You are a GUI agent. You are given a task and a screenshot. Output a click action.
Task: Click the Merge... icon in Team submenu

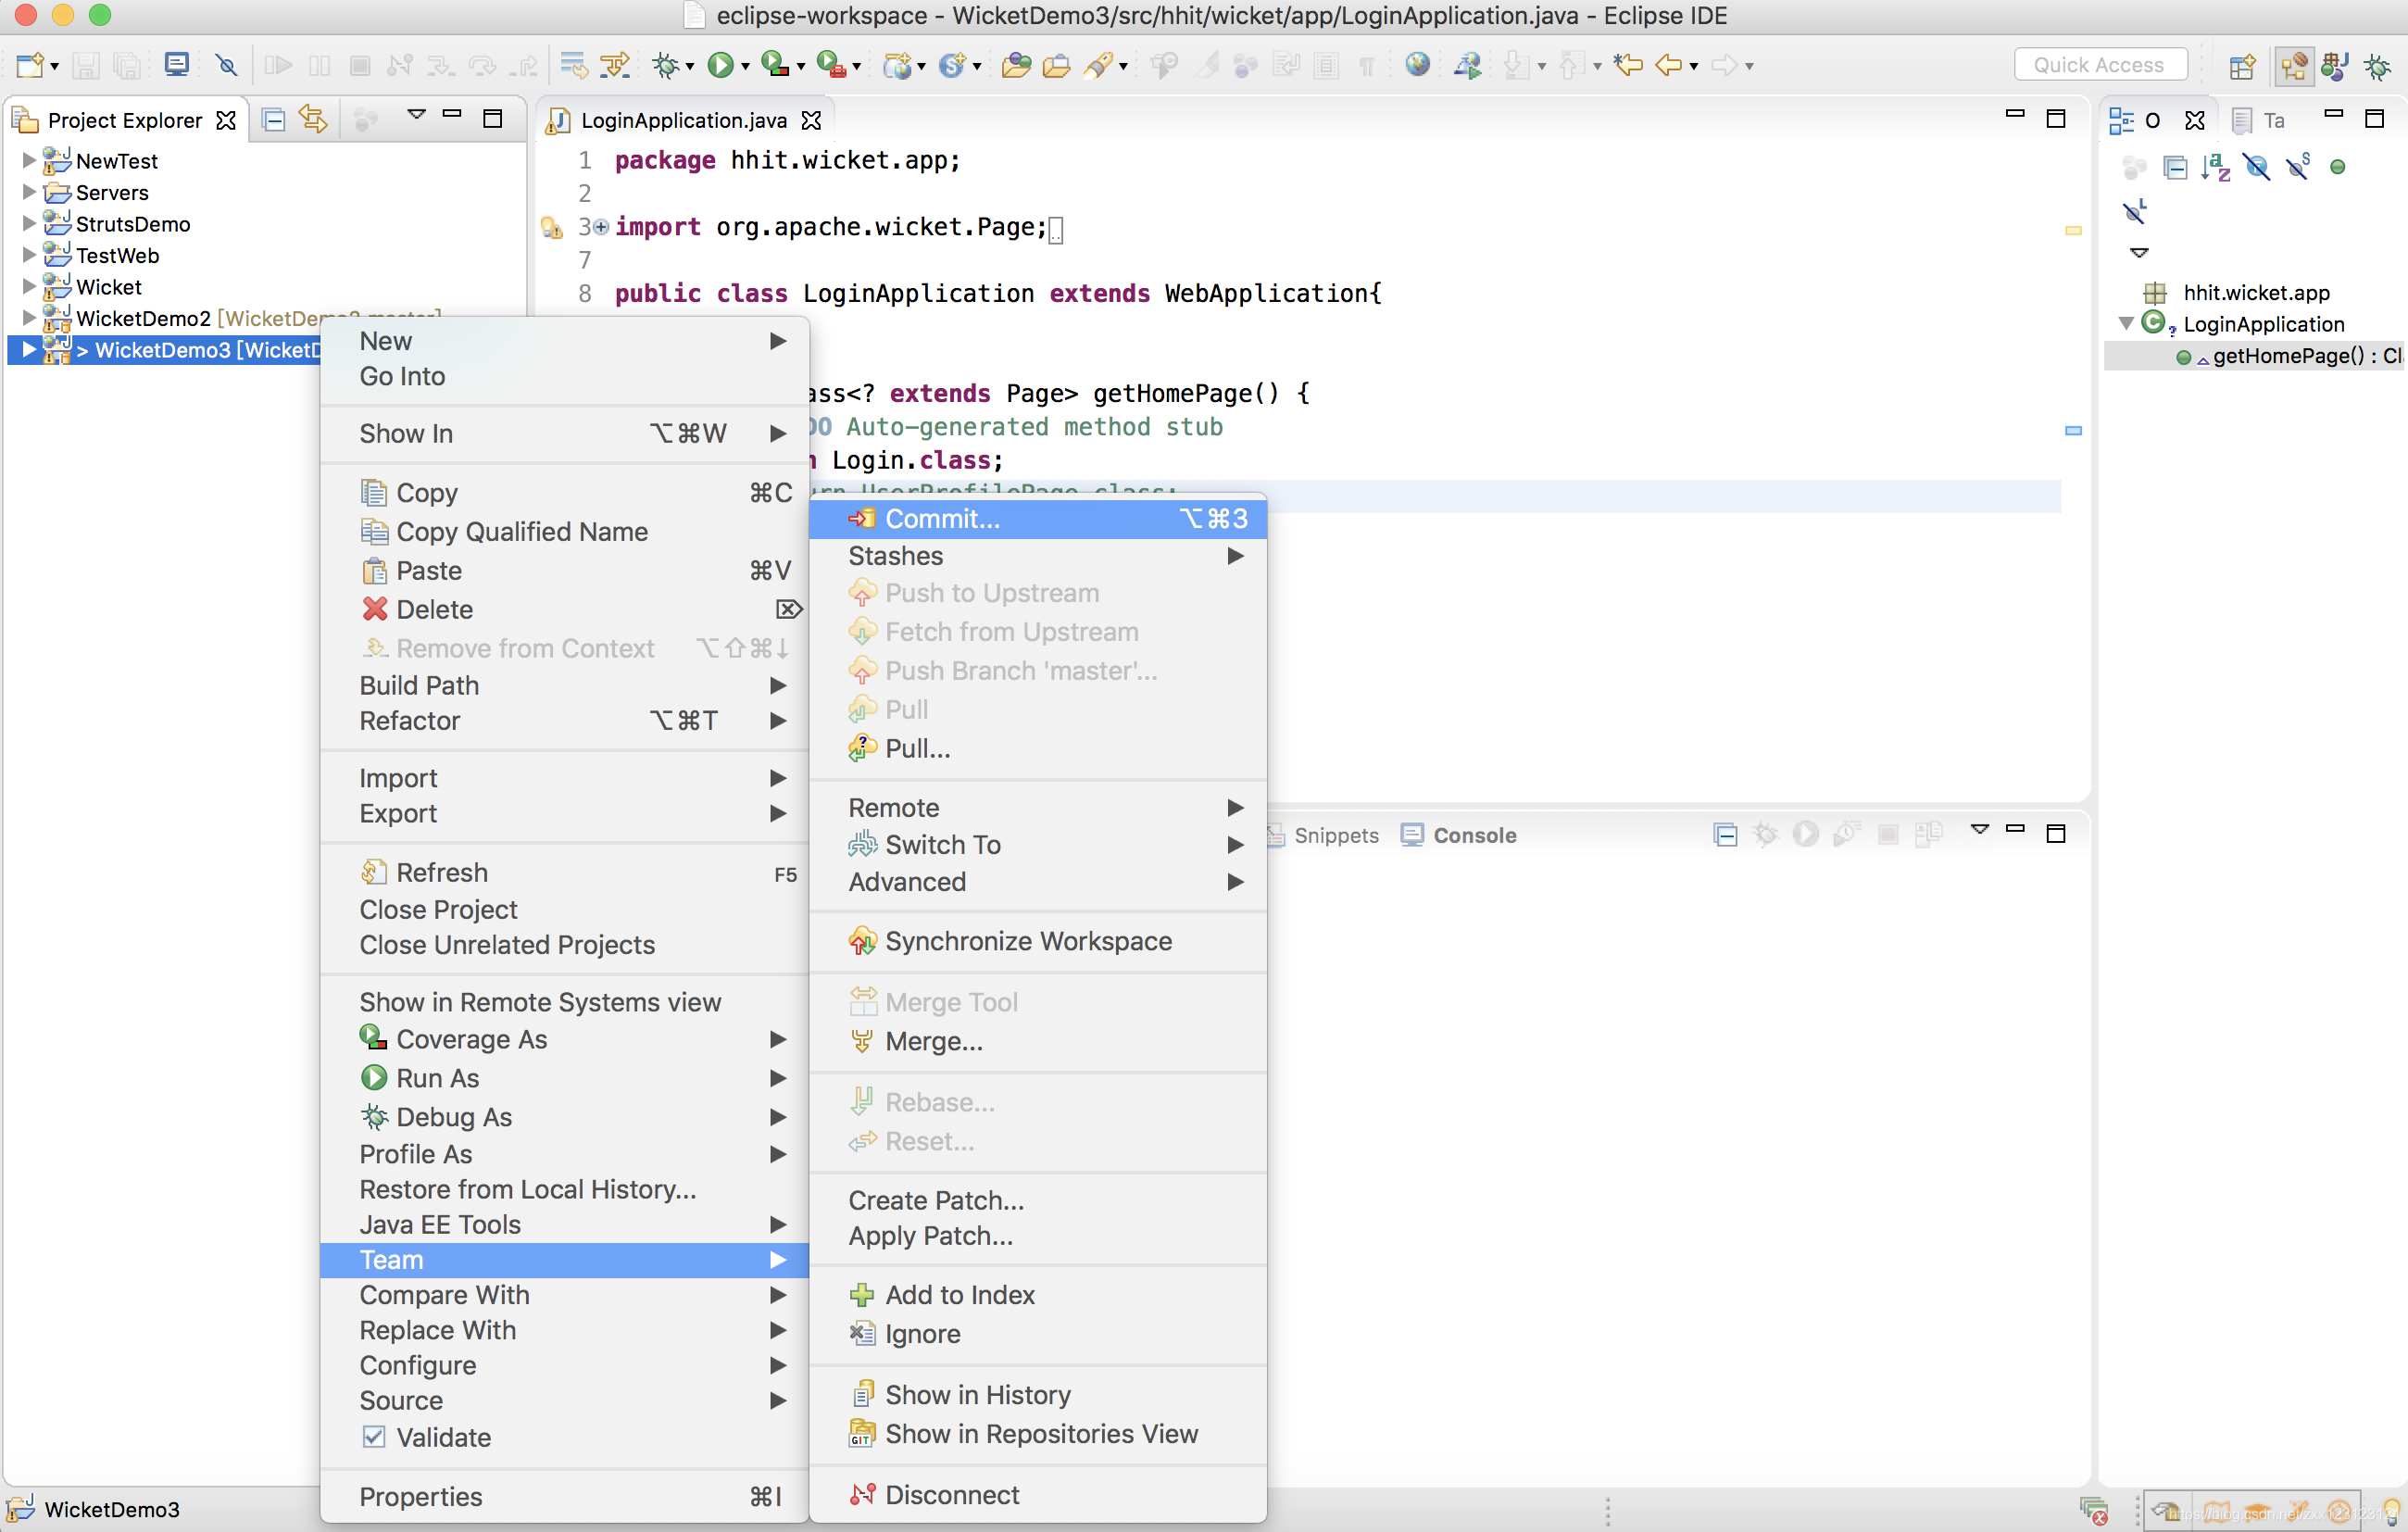pos(861,1041)
